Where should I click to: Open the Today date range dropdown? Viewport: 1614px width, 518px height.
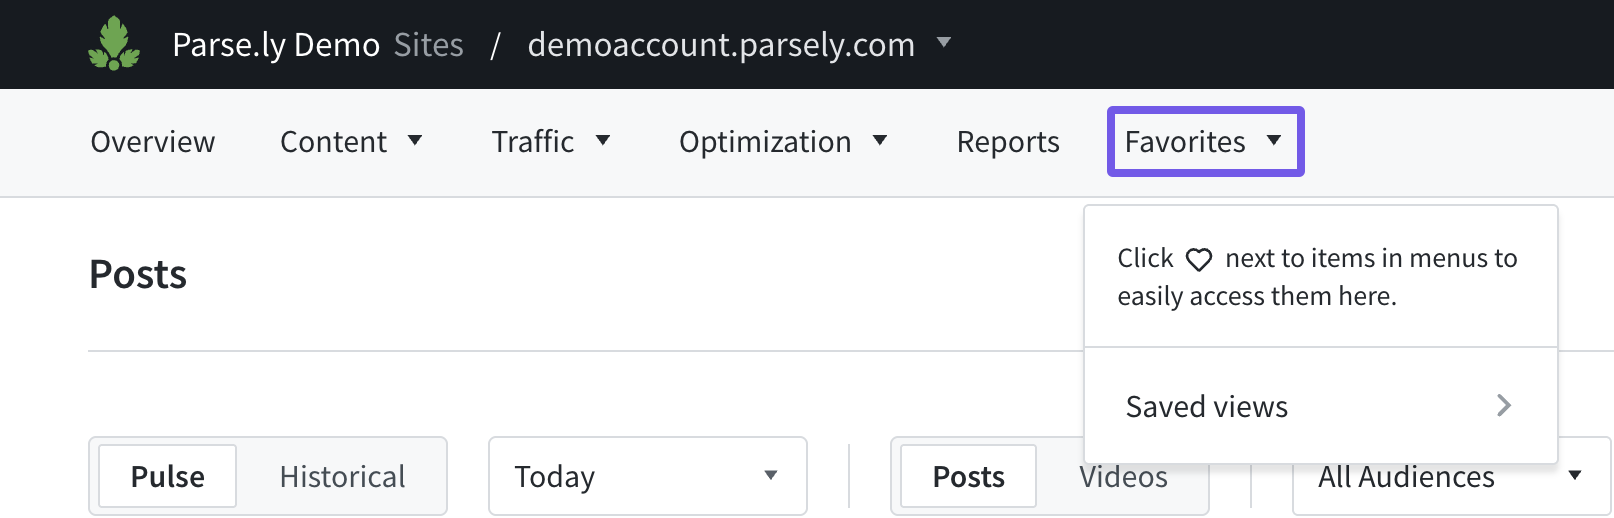pos(647,476)
